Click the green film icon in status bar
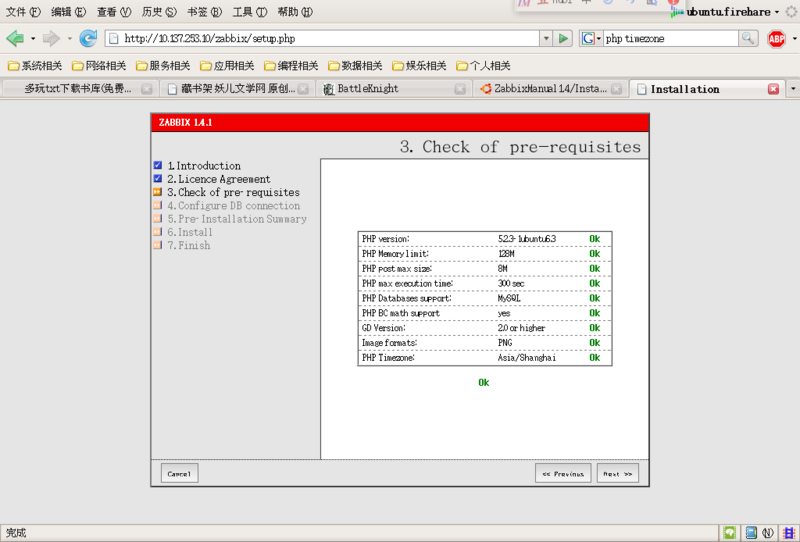The image size is (800, 542). click(x=730, y=533)
